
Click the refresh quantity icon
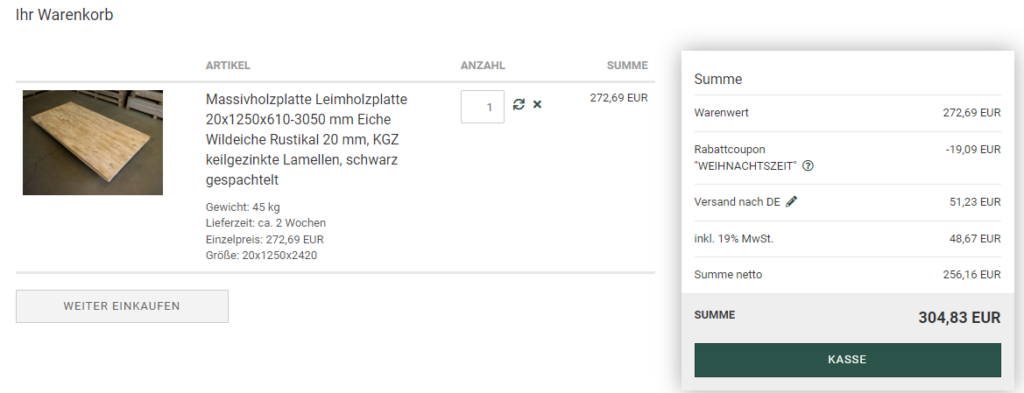(x=519, y=104)
